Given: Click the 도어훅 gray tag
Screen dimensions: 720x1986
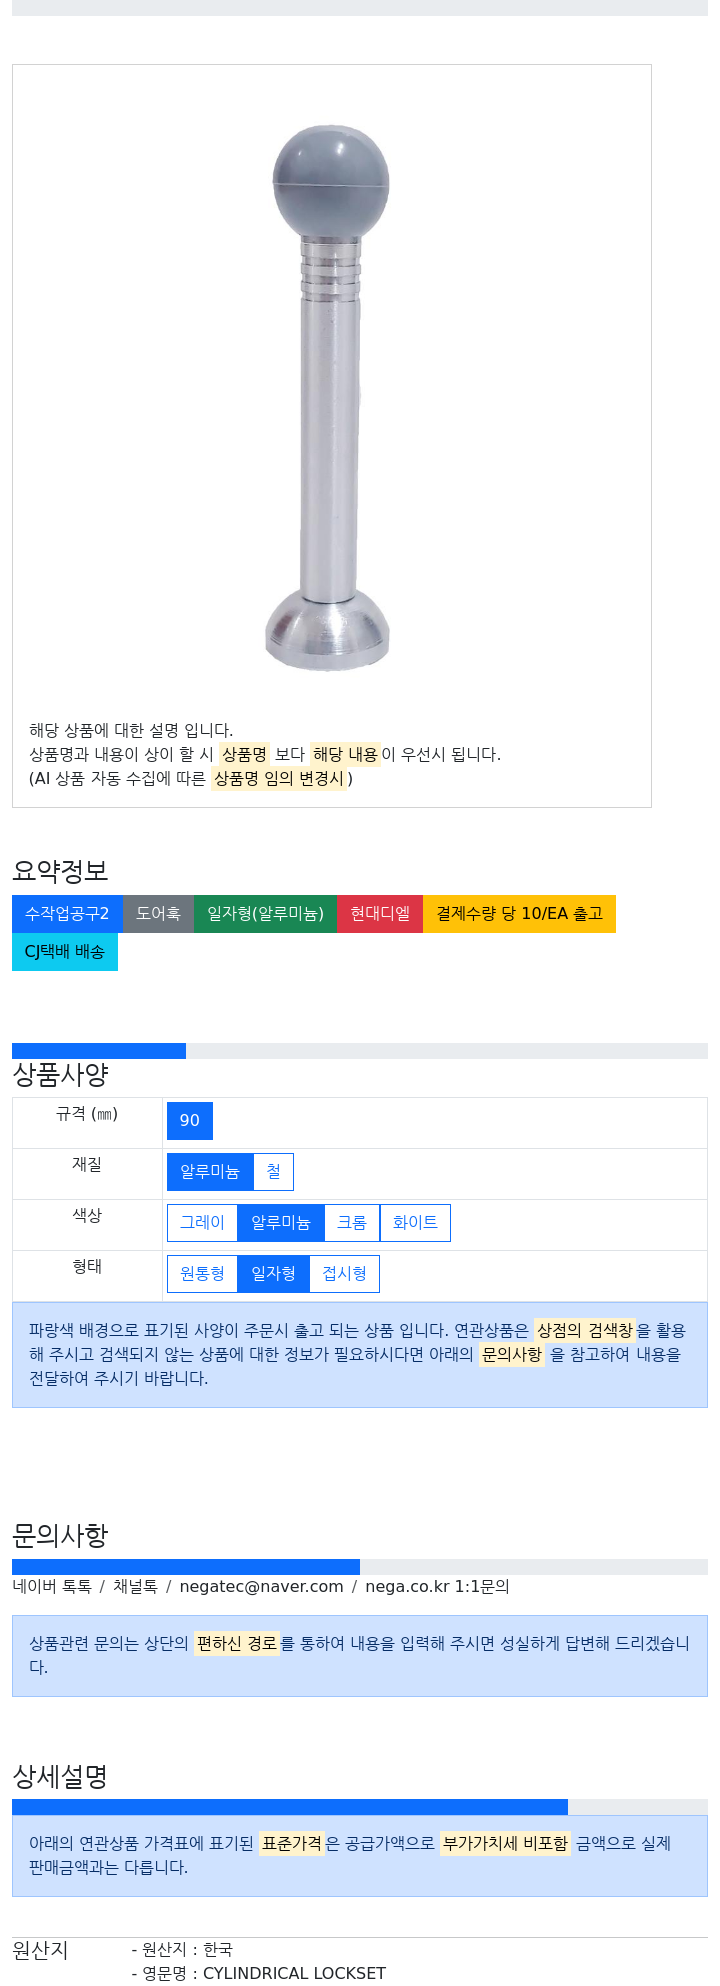Looking at the screenshot, I should 158,914.
